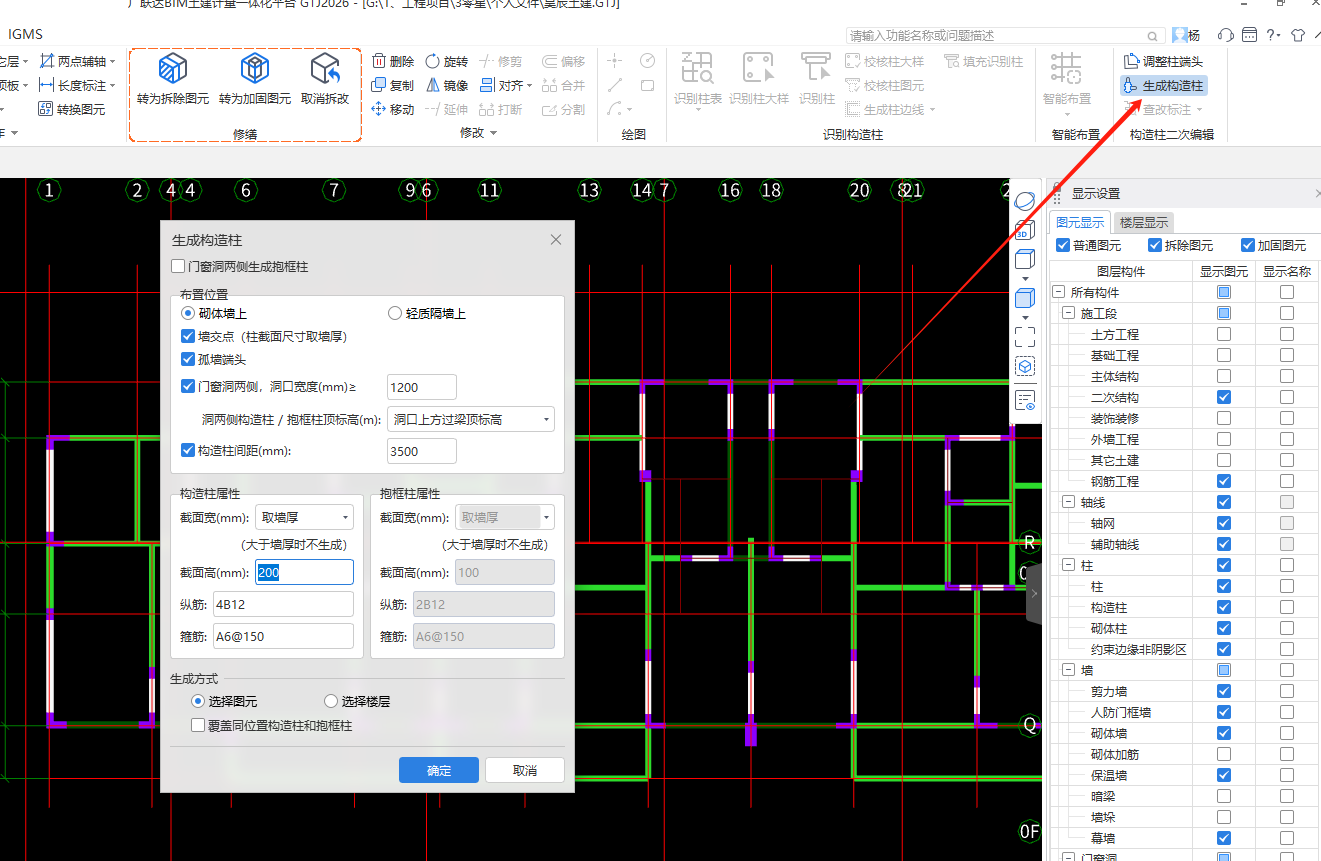
Task: Open 洞口上方过梁顶标高 dropdown
Action: [x=471, y=419]
